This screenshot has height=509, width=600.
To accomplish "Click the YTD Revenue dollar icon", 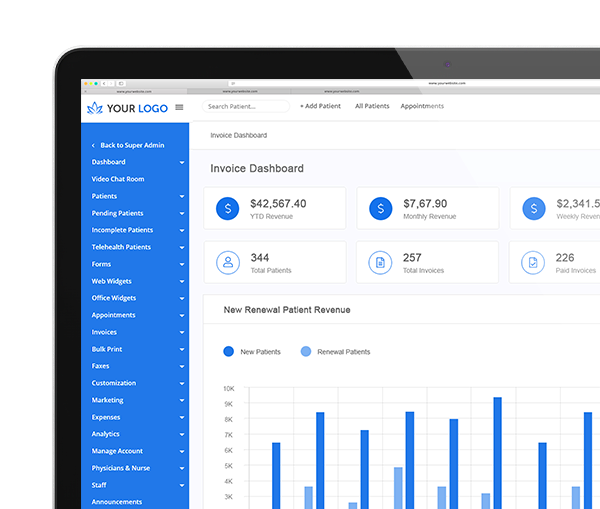I will coord(228,208).
